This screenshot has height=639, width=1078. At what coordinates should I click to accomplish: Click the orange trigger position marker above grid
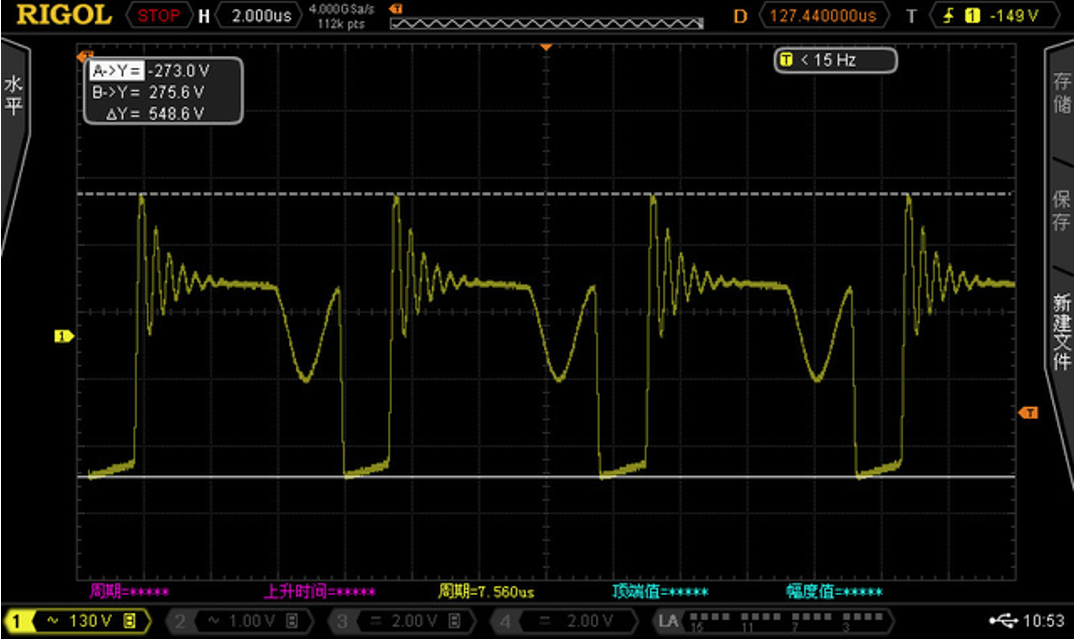tap(546, 47)
